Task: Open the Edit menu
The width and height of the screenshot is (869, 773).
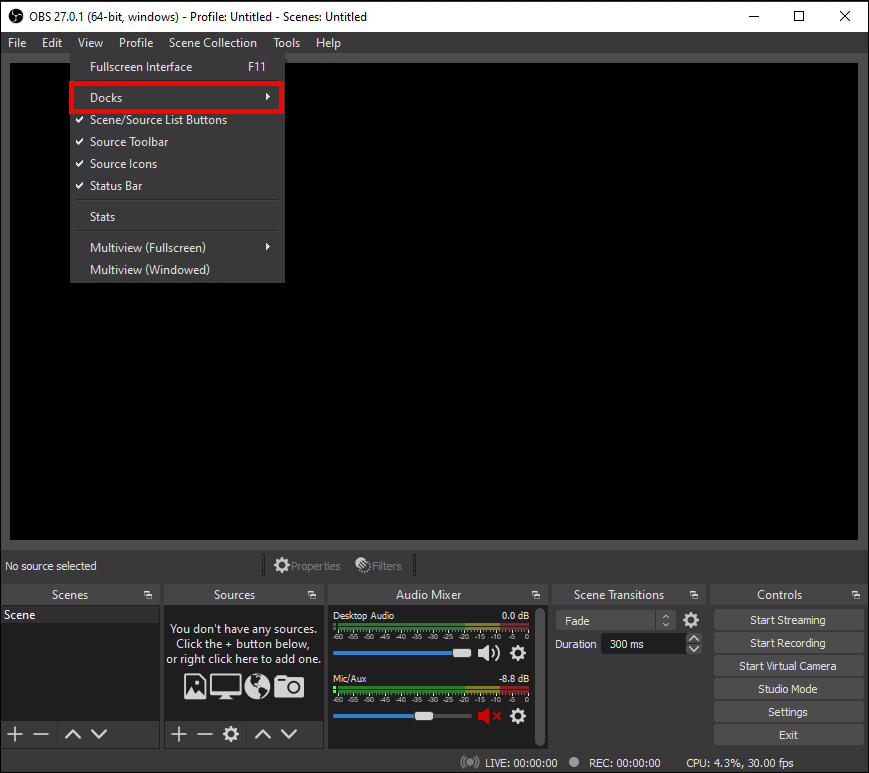Action: pos(52,43)
